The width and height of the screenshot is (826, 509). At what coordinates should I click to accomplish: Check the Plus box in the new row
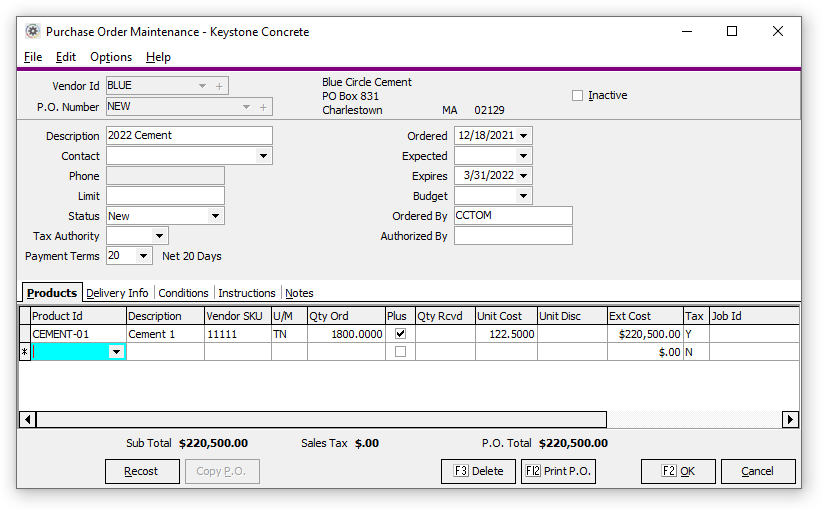(401, 352)
